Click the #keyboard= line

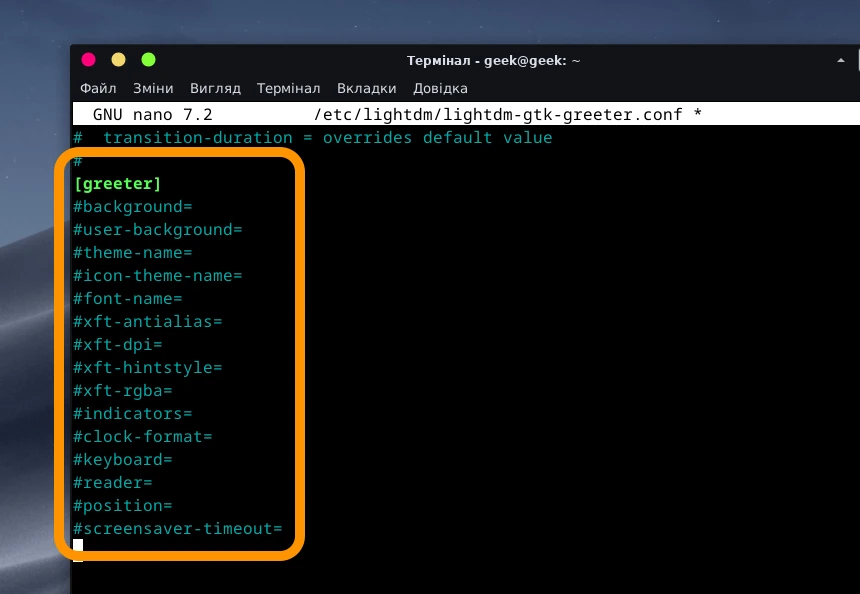pos(123,460)
